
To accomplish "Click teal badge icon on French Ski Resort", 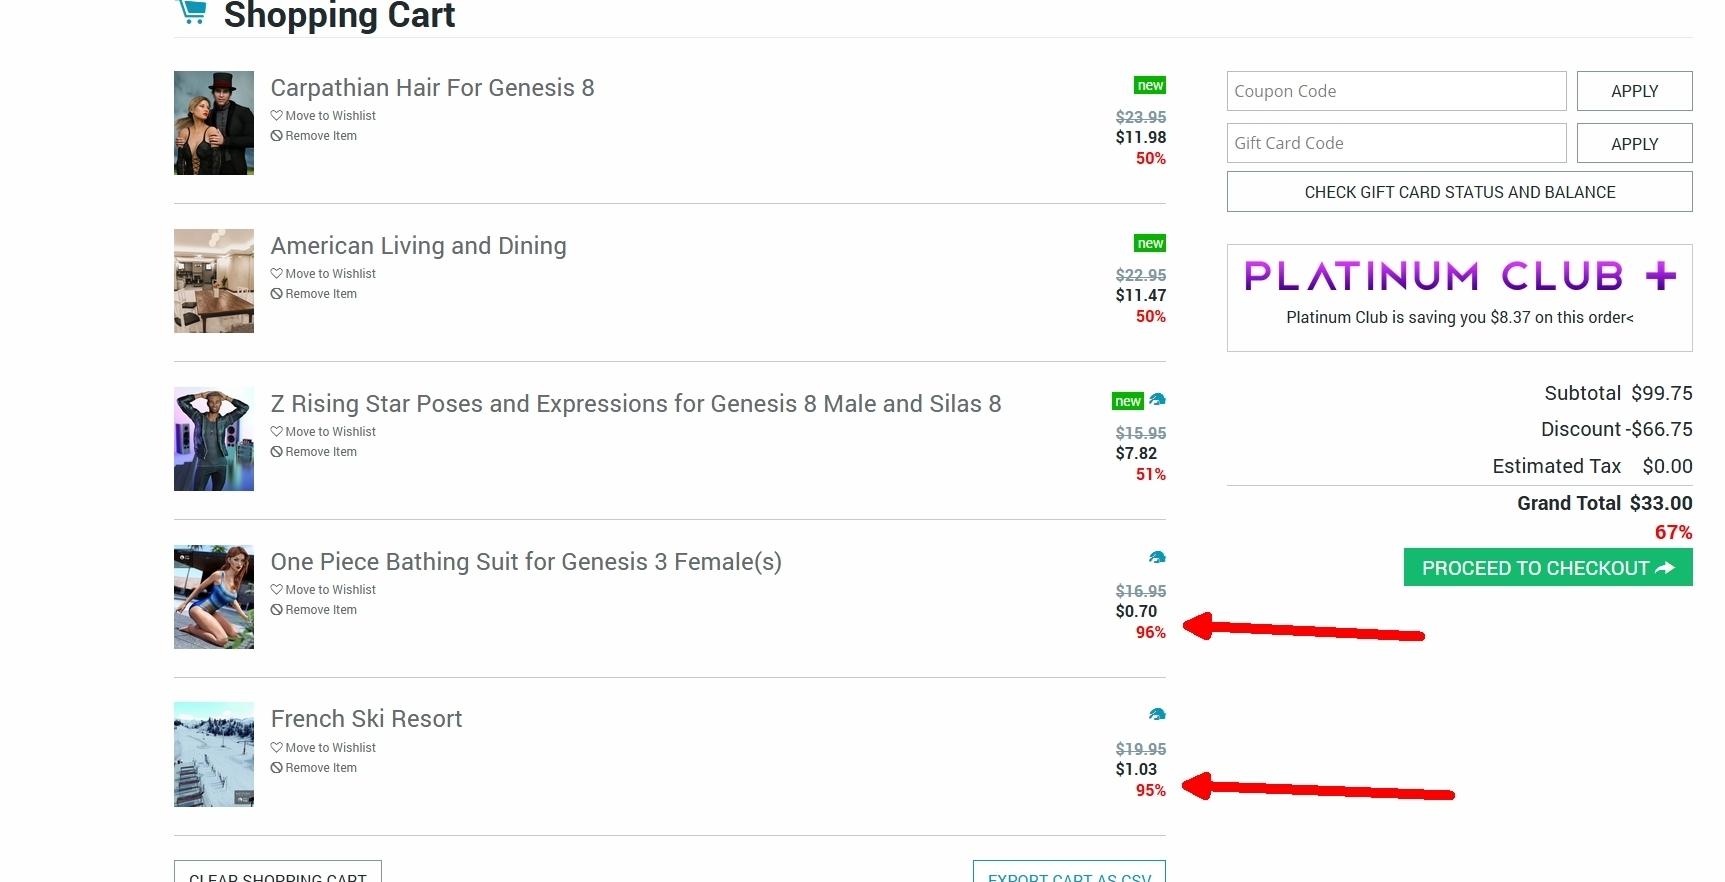I will [1157, 714].
